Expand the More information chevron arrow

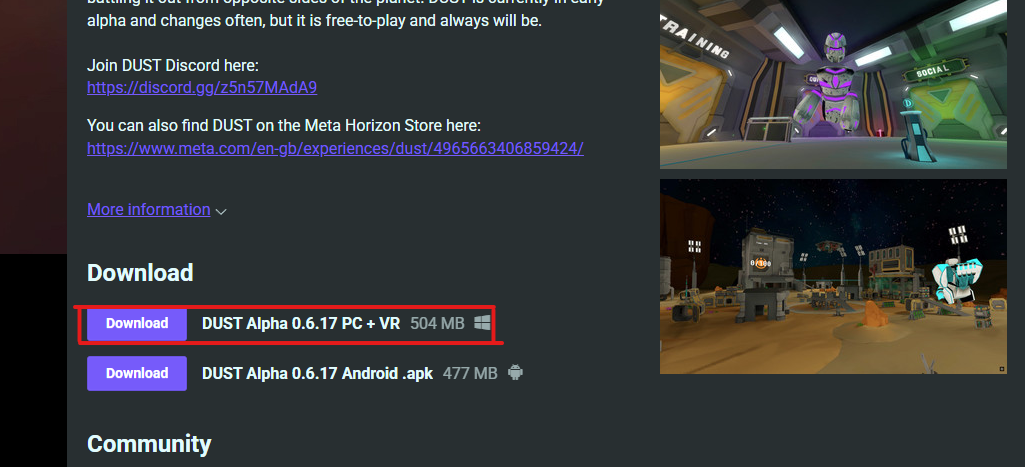tap(221, 211)
